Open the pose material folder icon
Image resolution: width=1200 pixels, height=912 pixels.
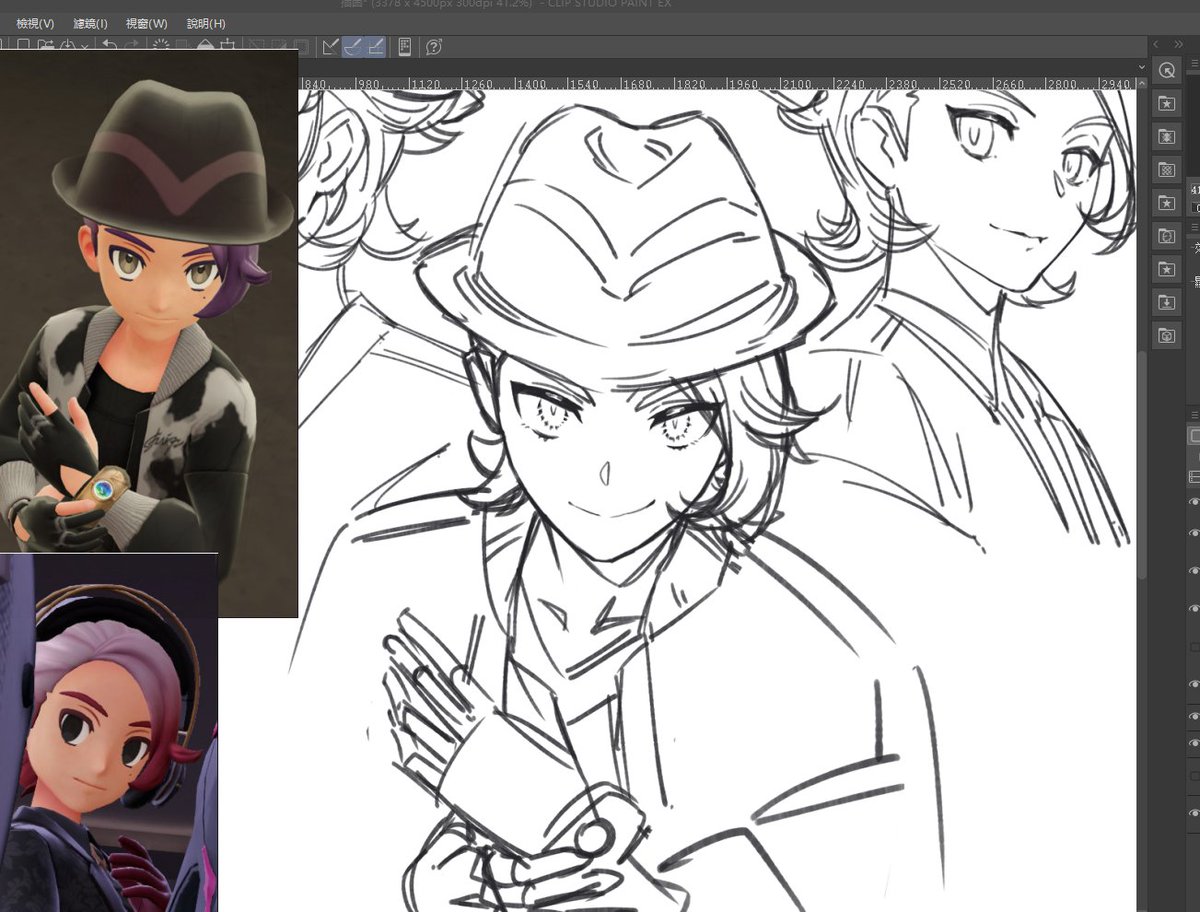pos(1166,235)
